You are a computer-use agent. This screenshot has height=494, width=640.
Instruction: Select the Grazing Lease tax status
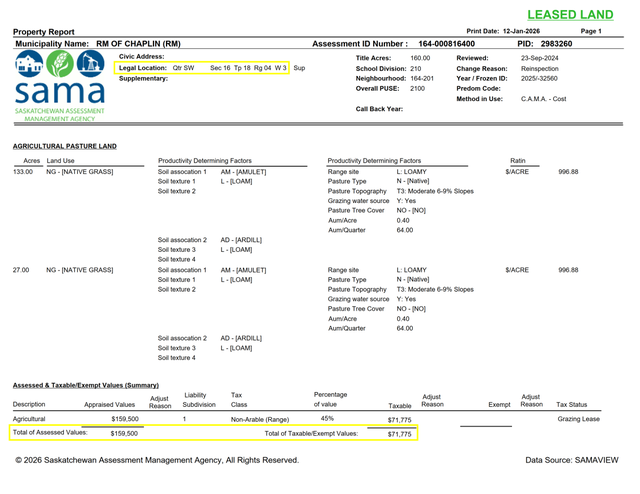click(578, 419)
